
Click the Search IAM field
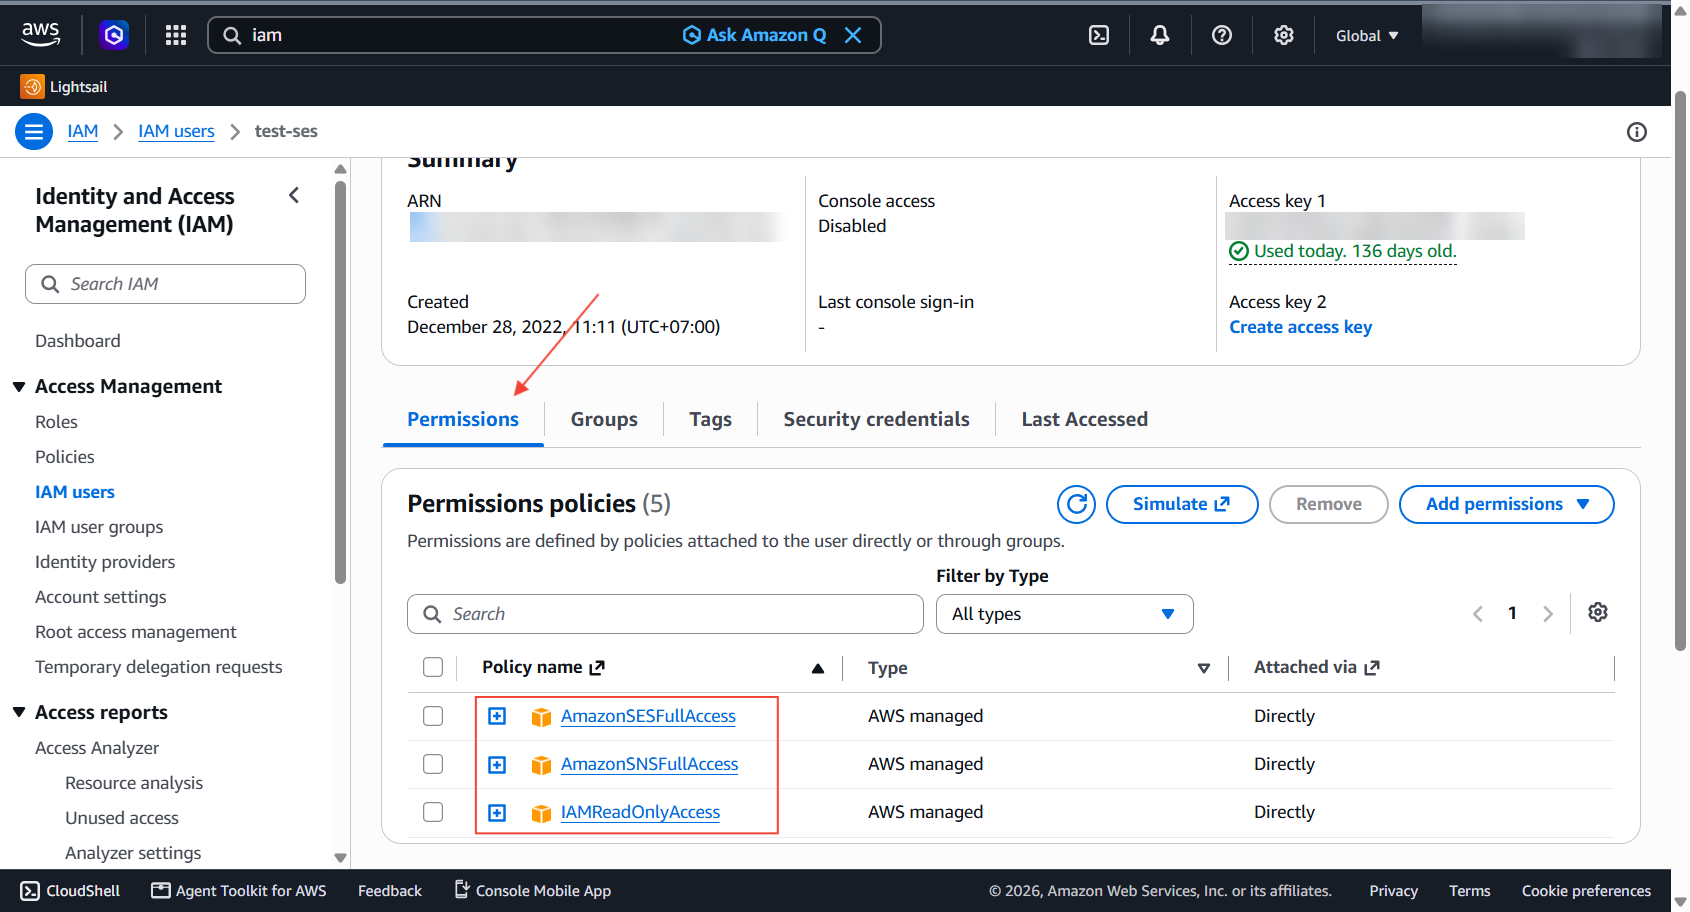[165, 284]
